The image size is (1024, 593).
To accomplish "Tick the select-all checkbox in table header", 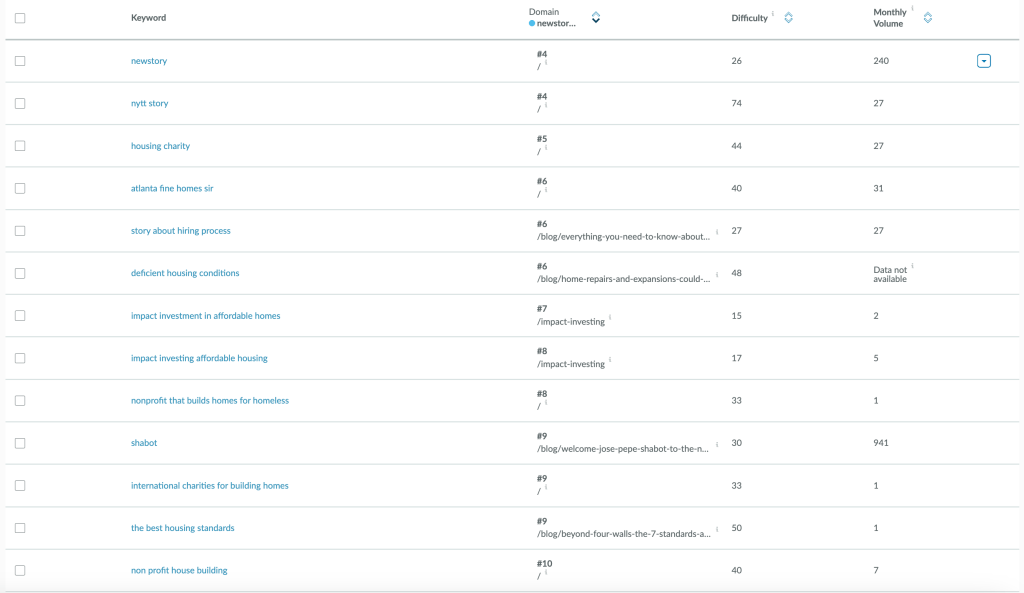I will tap(20, 18).
